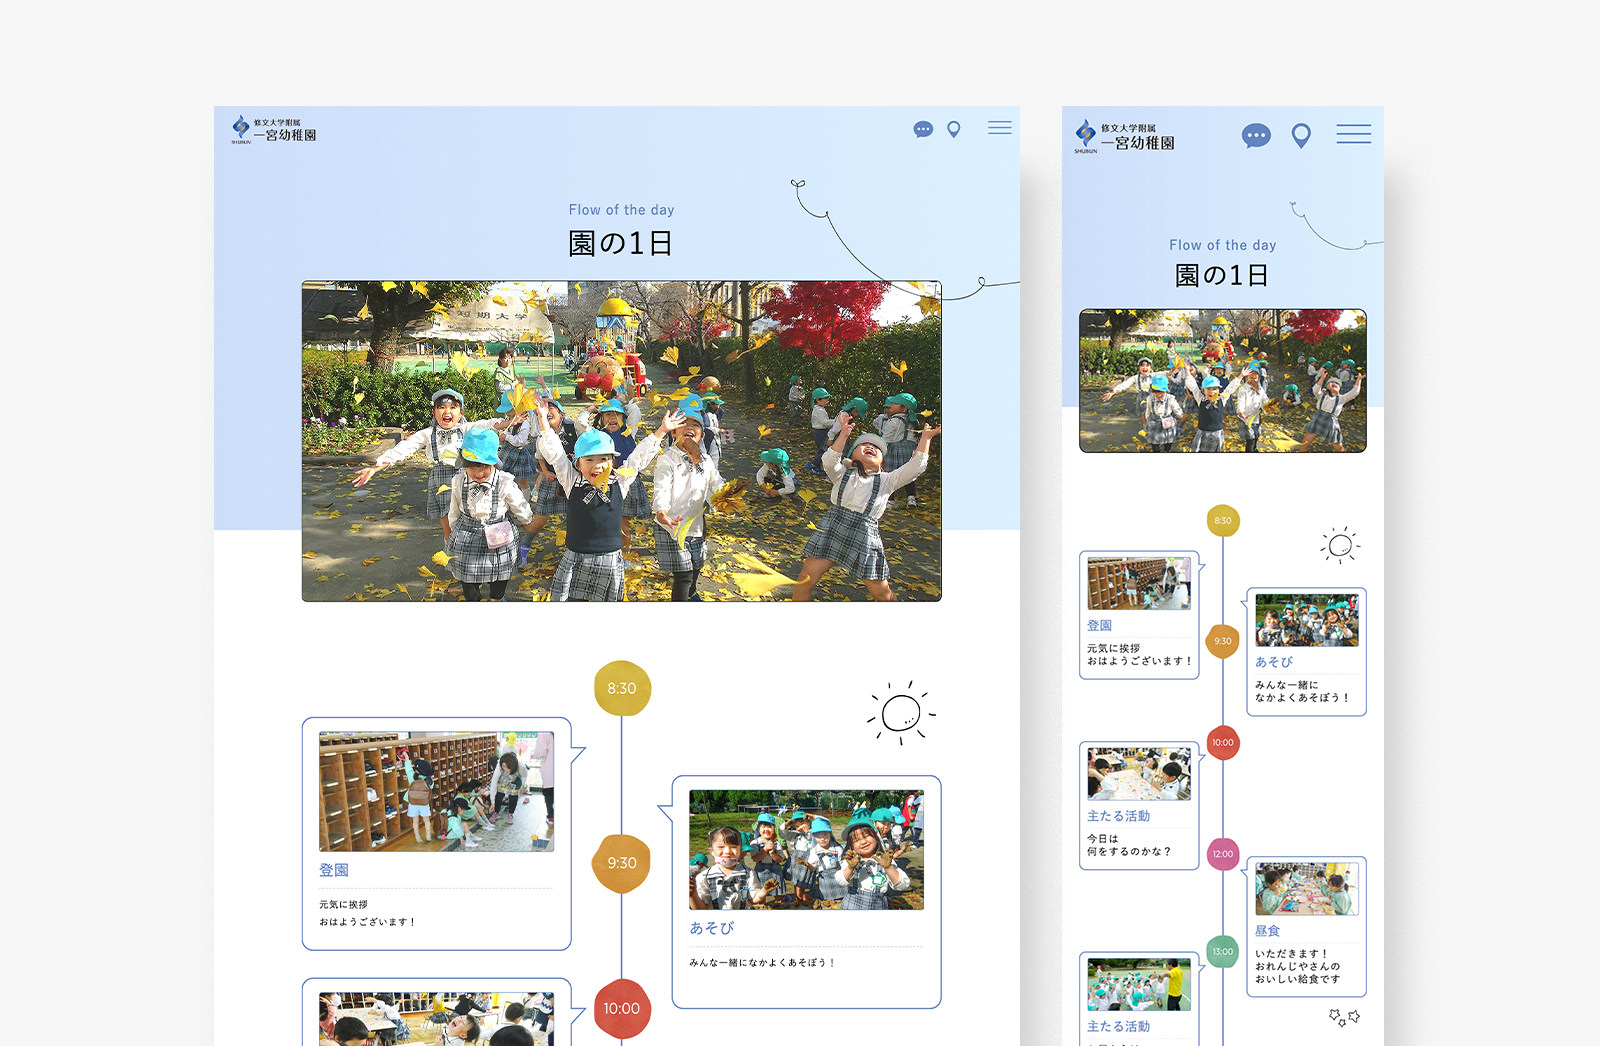The image size is (1600, 1046).
Task: Select the 8:30 timeline marker on desktop
Action: tap(622, 688)
